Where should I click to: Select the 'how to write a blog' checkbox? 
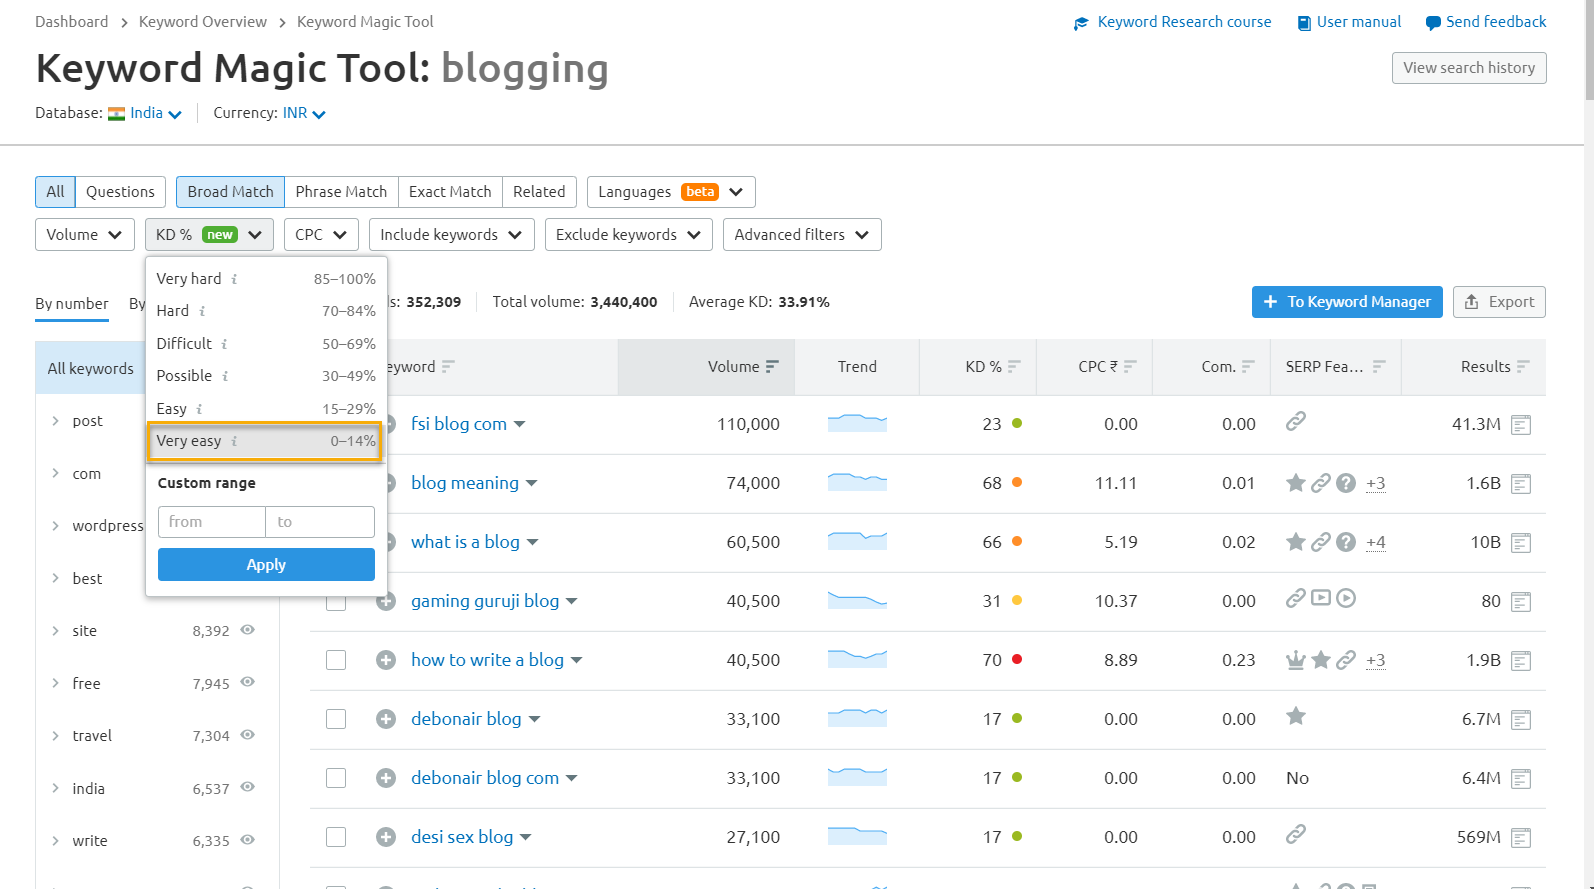point(336,660)
